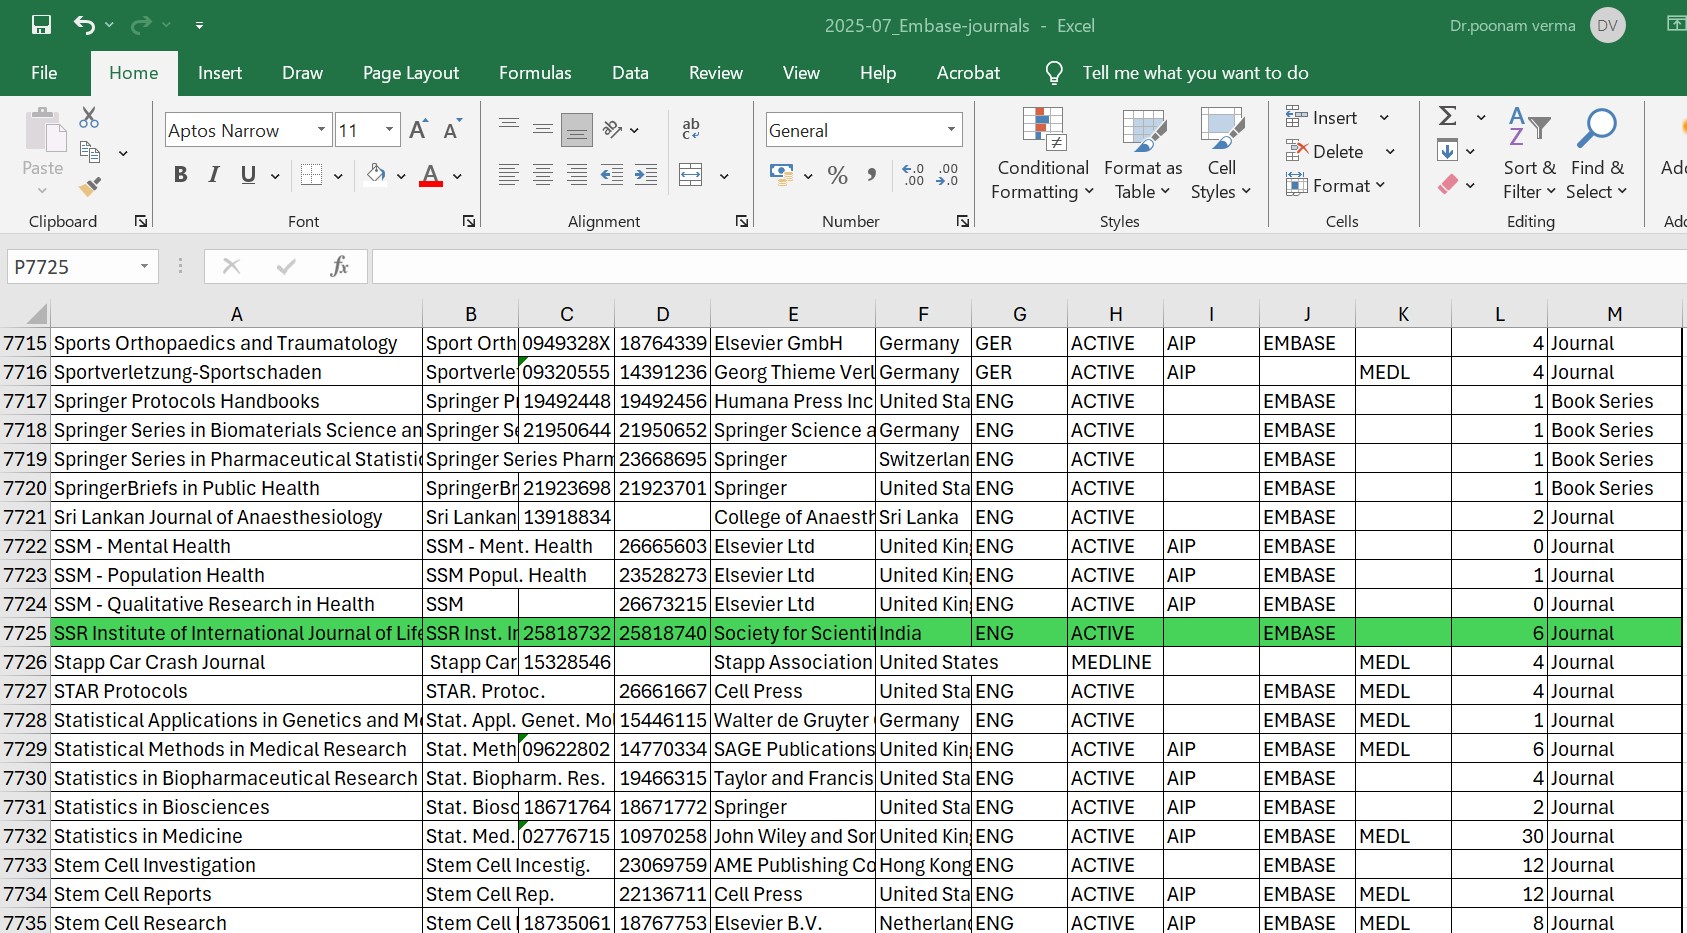
Task: Toggle Italic formatting
Action: 214,175
